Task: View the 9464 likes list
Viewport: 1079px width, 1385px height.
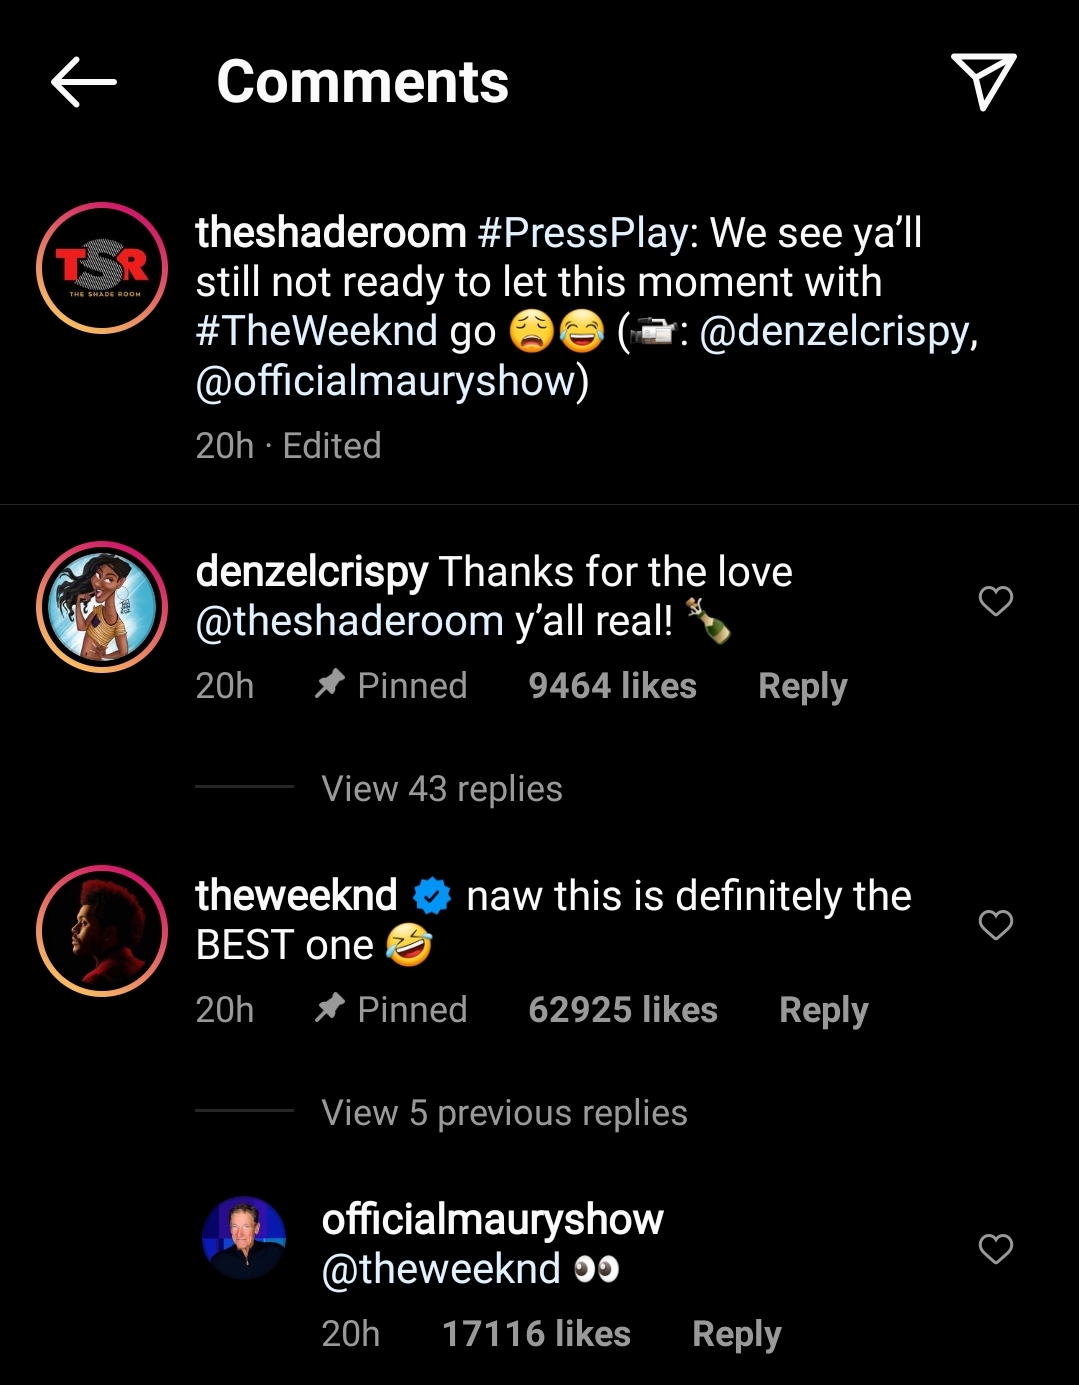Action: [x=612, y=686]
